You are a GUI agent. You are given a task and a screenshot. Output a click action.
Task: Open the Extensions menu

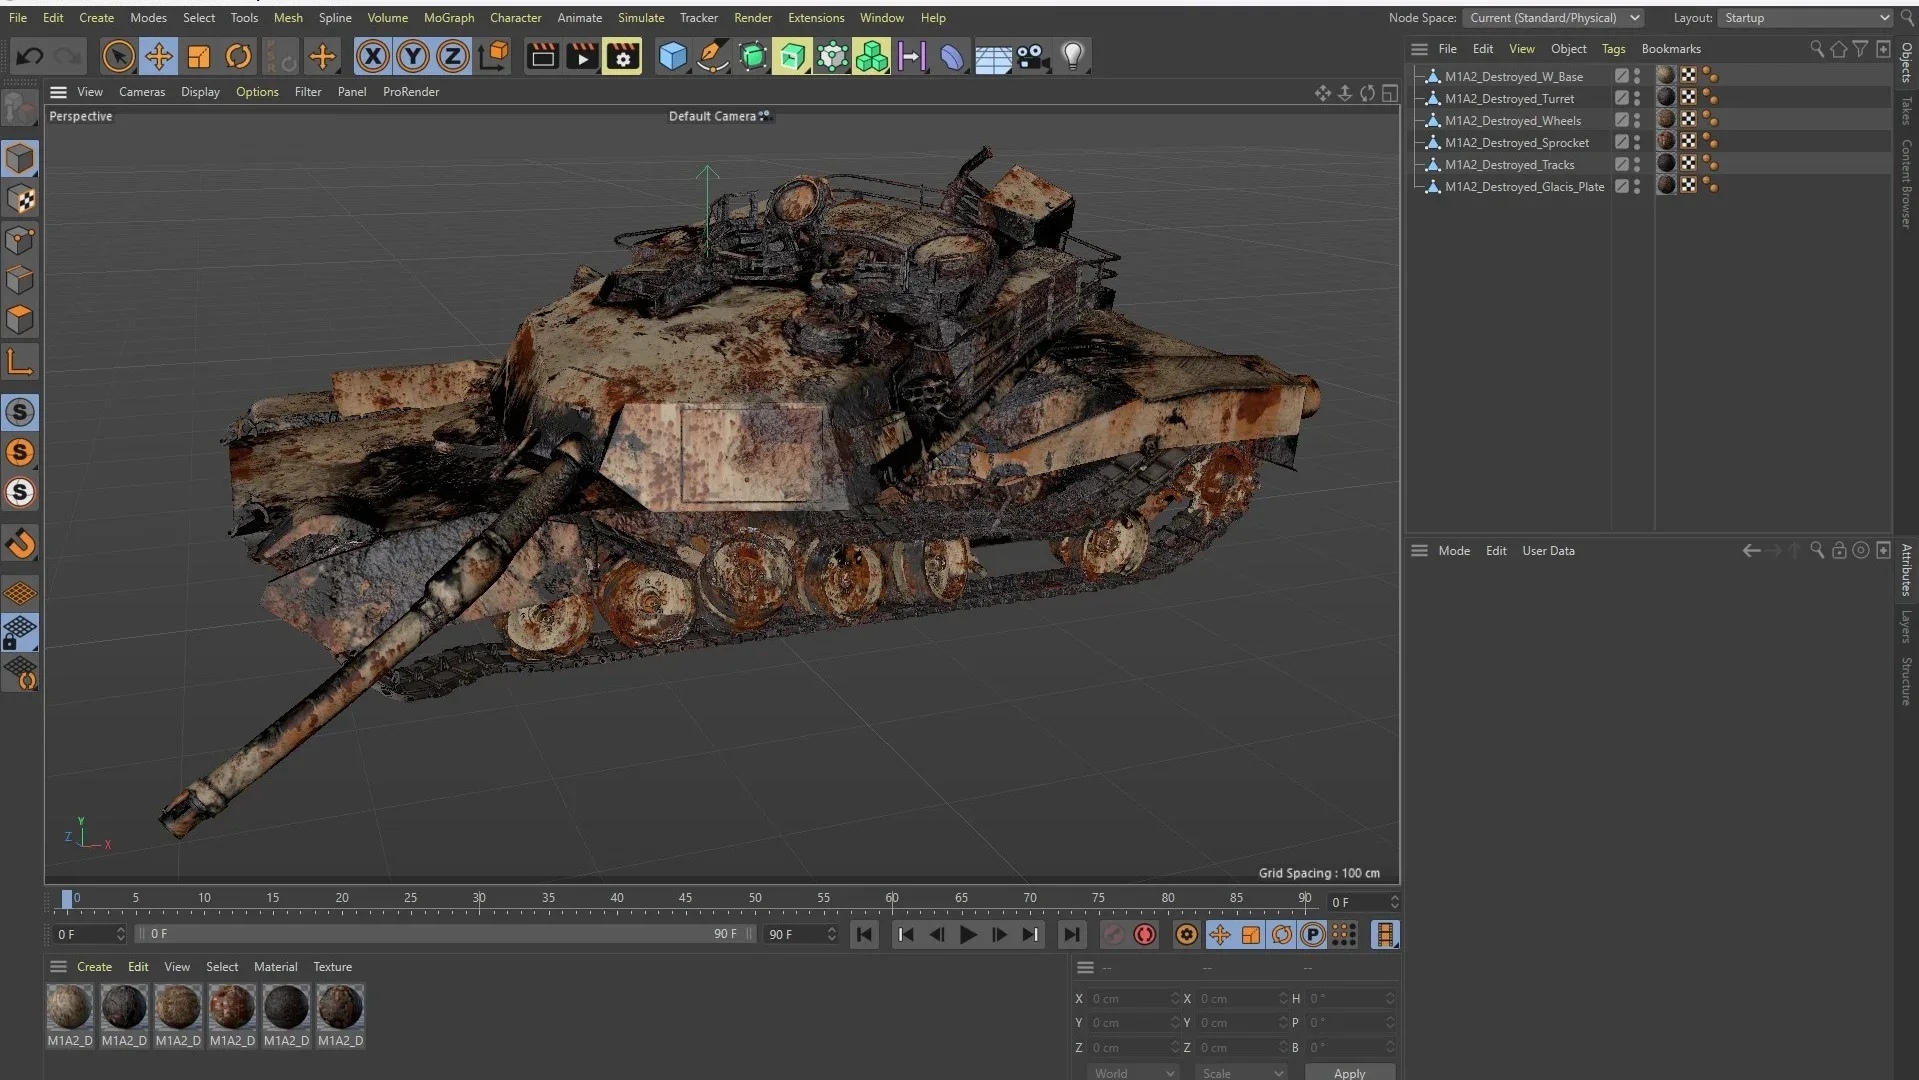[x=816, y=18]
